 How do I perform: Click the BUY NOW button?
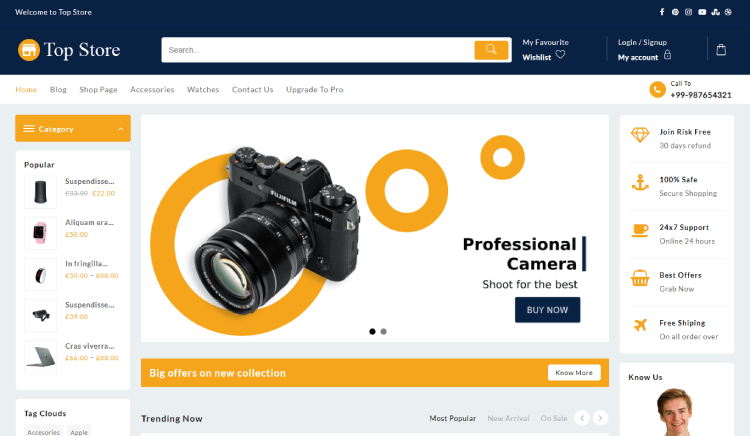547,310
